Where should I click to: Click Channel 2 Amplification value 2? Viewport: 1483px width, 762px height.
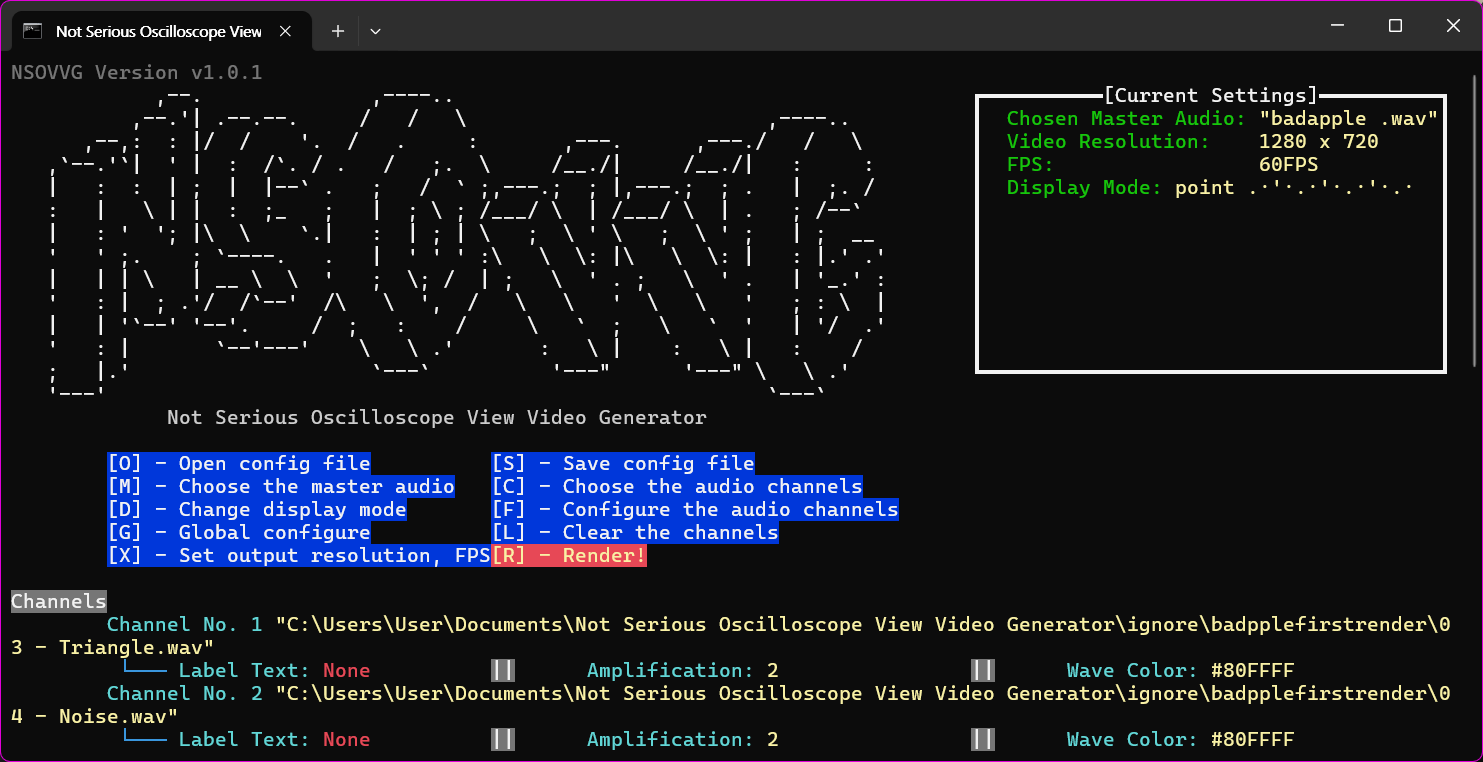(x=773, y=740)
